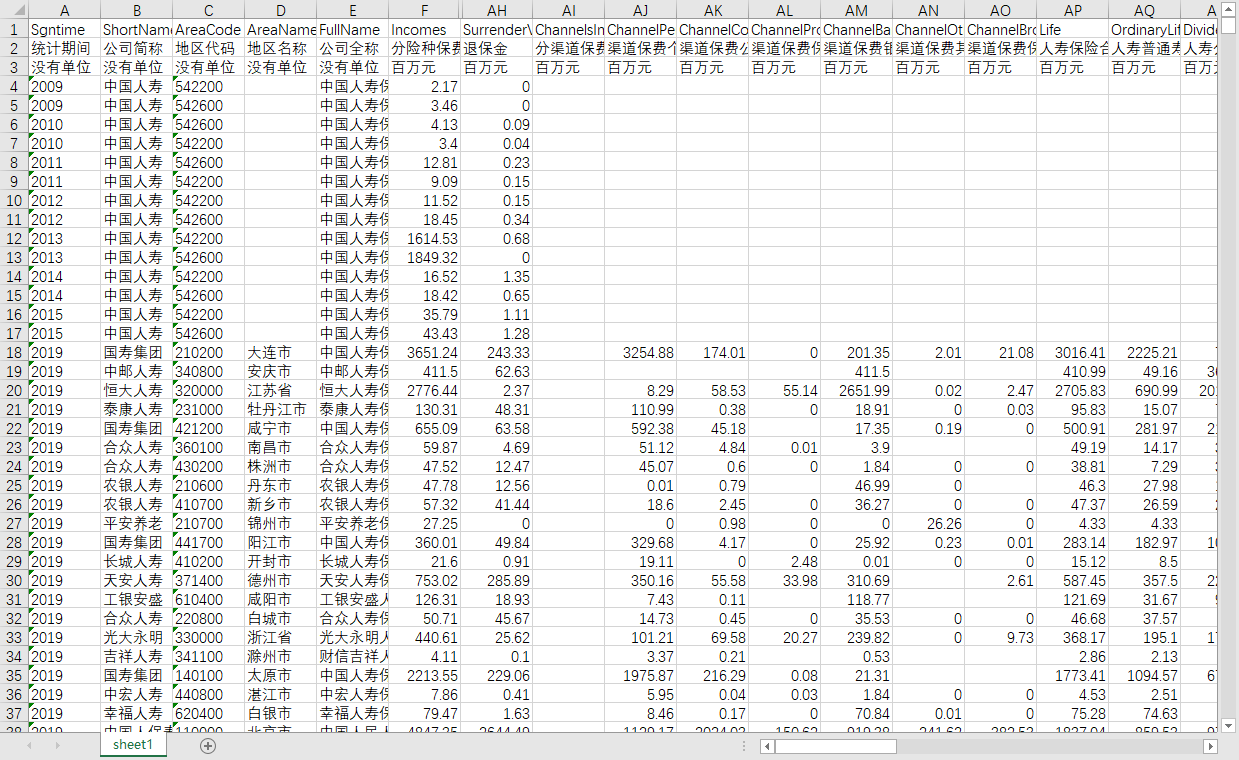The image size is (1239, 760).
Task: Select the 'FullName' header cell
Action: pyautogui.click(x=353, y=30)
